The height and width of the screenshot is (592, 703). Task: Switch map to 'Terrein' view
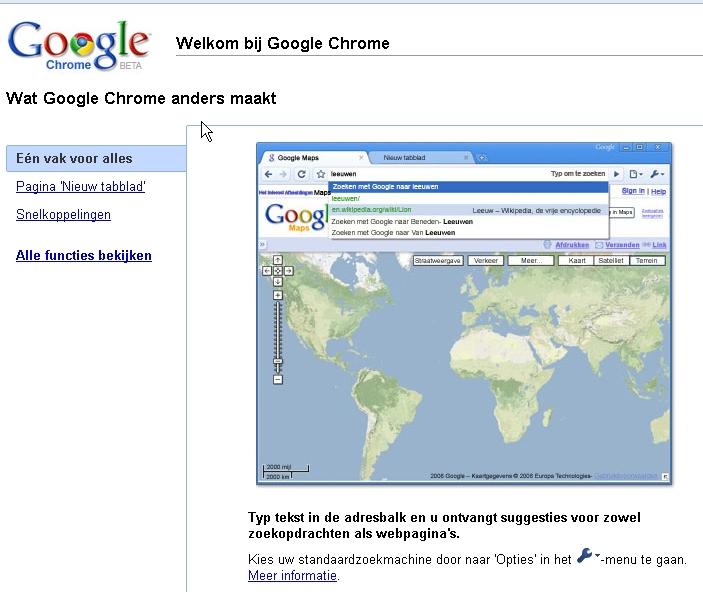click(647, 261)
